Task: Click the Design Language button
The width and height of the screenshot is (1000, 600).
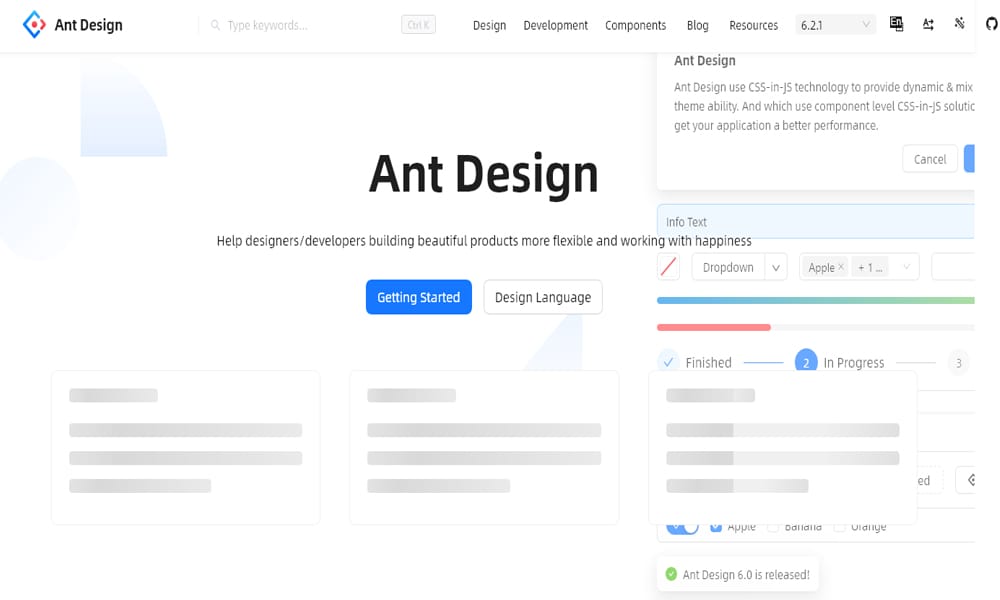Action: tap(542, 297)
